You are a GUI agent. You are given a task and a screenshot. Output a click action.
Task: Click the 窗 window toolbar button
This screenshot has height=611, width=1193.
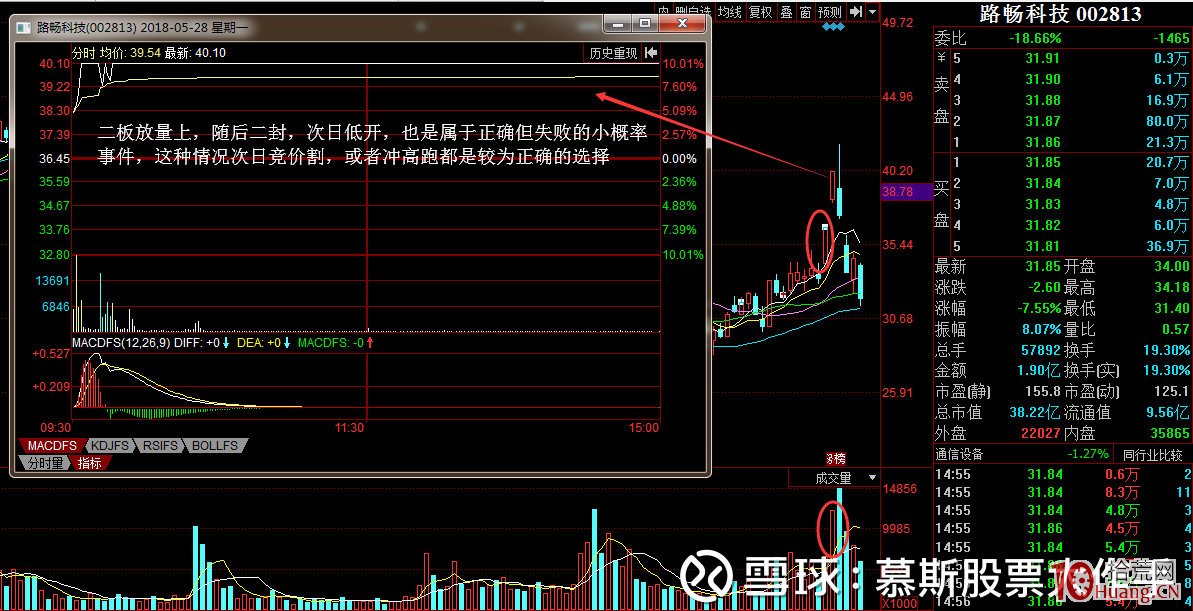(804, 11)
